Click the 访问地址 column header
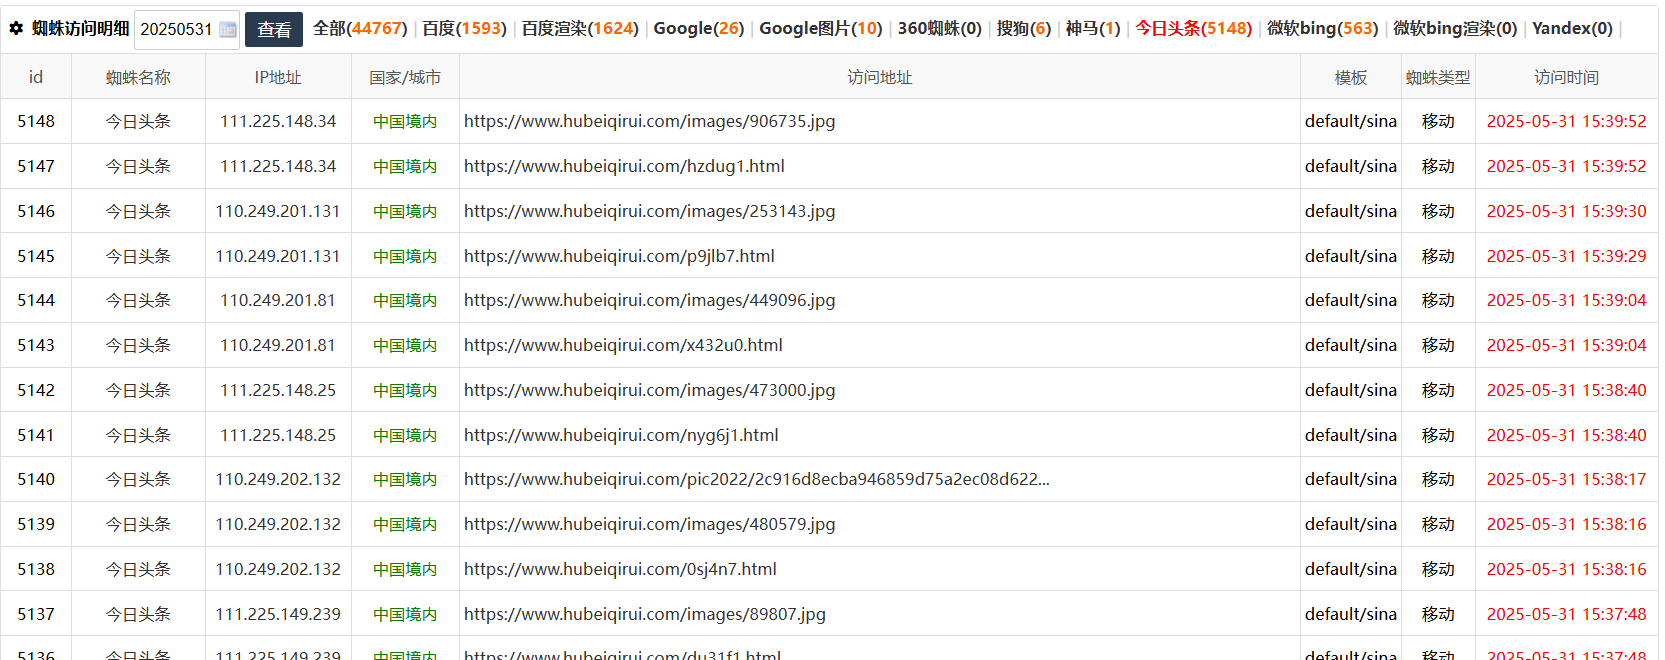 point(880,77)
